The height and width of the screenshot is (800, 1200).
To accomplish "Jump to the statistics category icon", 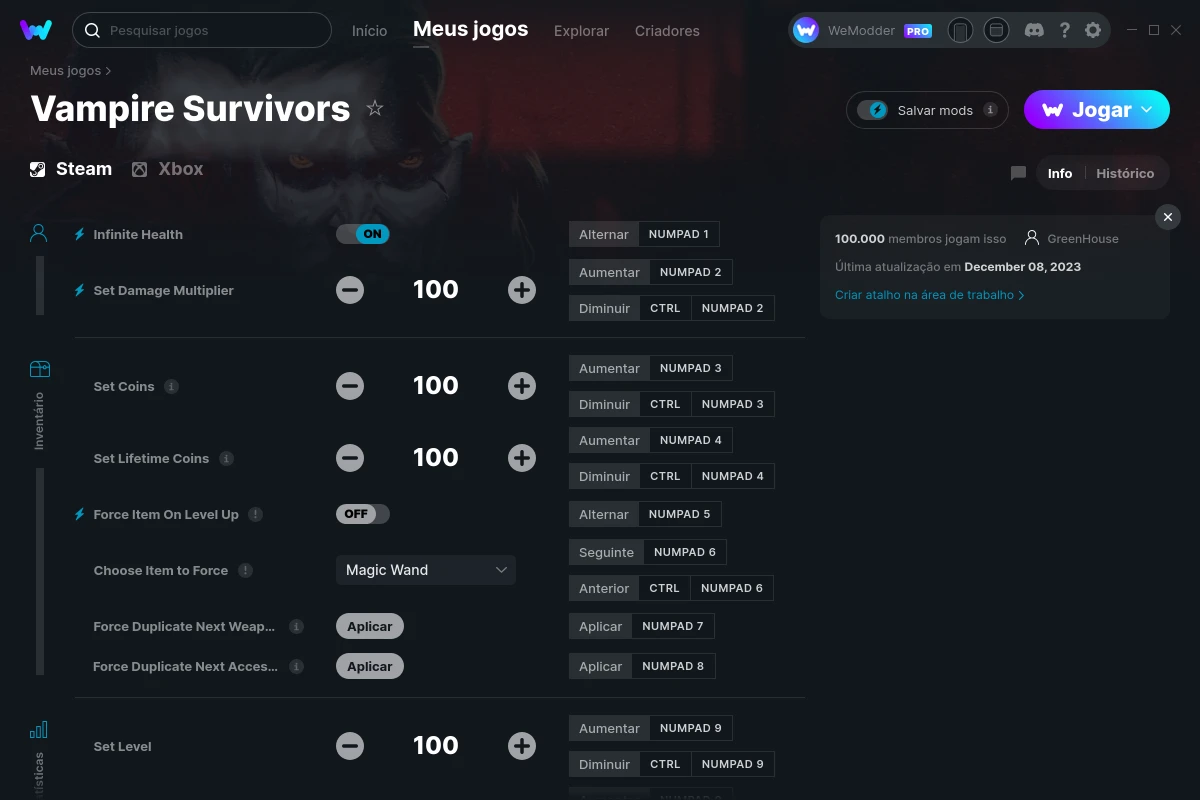I will [39, 729].
